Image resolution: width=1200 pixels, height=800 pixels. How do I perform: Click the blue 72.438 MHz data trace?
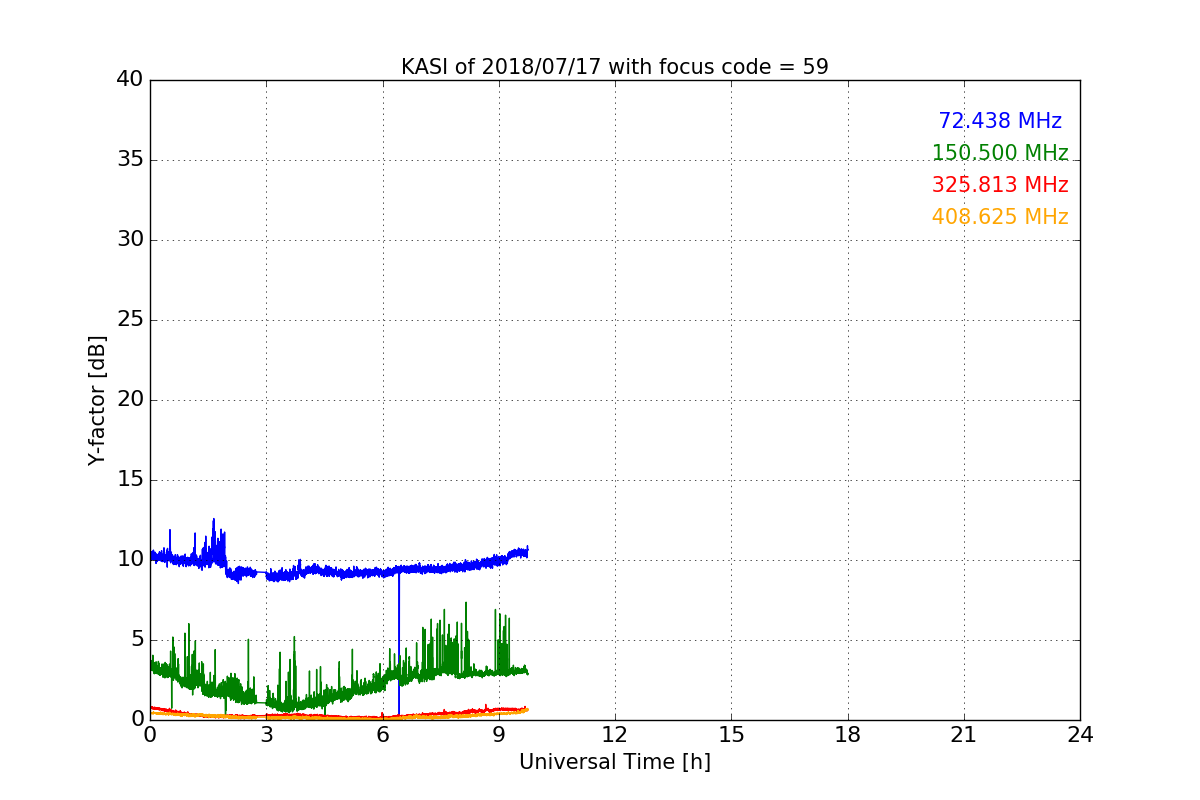340,571
